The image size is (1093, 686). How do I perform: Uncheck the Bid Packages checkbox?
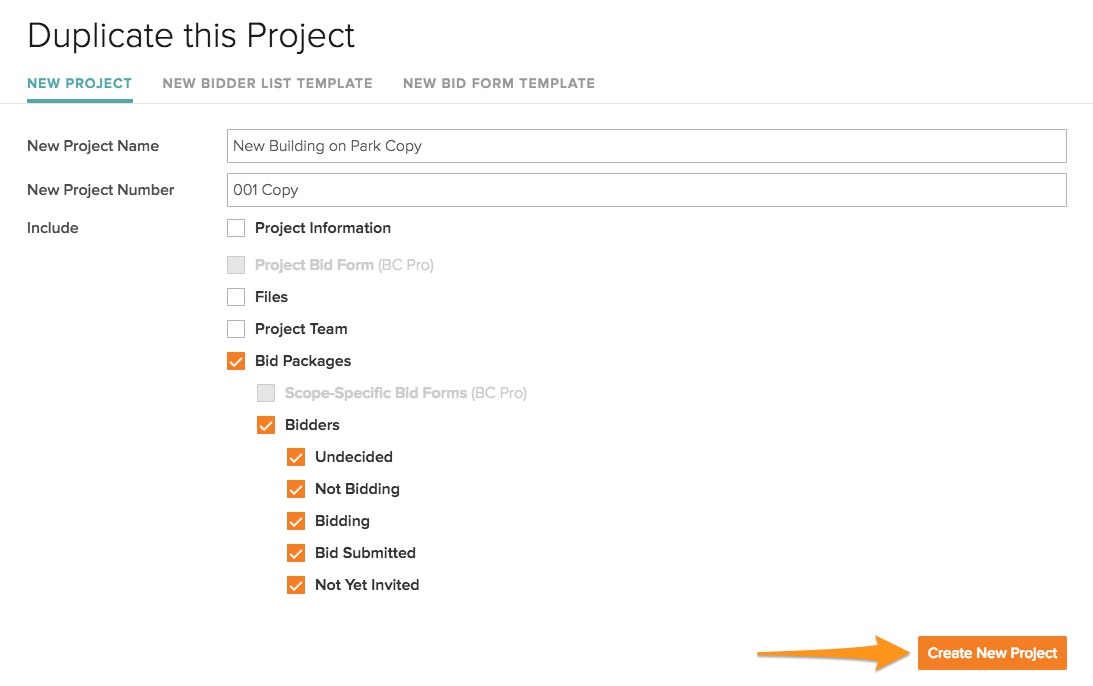tap(236, 361)
